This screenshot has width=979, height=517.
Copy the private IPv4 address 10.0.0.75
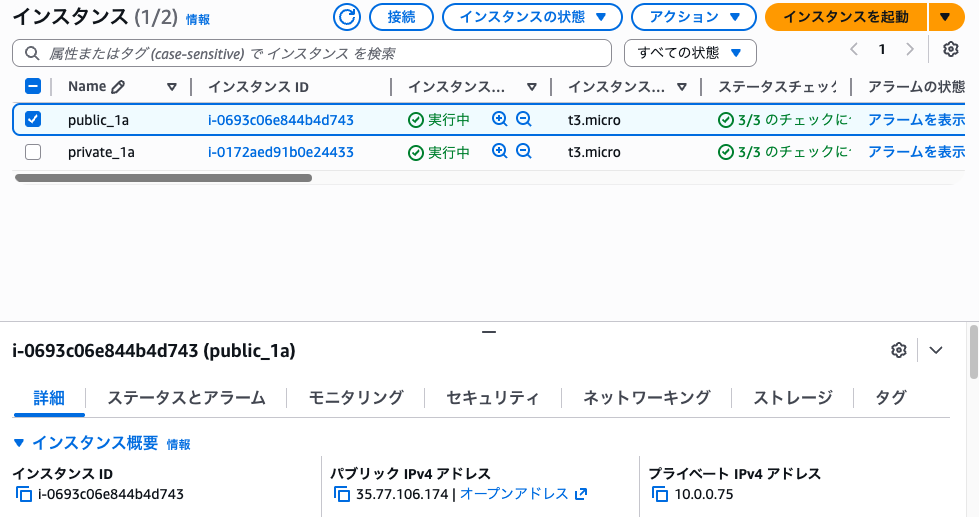pyautogui.click(x=659, y=494)
